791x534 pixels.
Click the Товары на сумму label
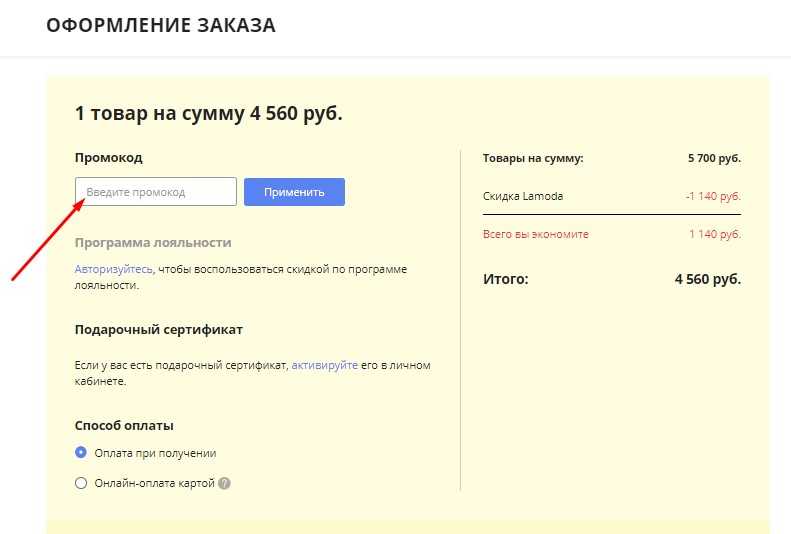(533, 158)
